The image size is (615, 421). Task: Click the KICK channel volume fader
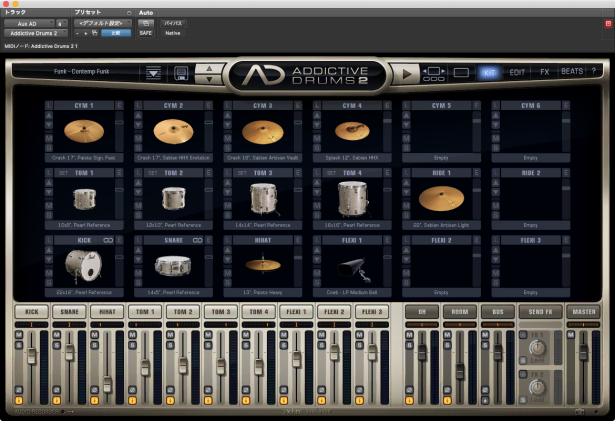(31, 355)
